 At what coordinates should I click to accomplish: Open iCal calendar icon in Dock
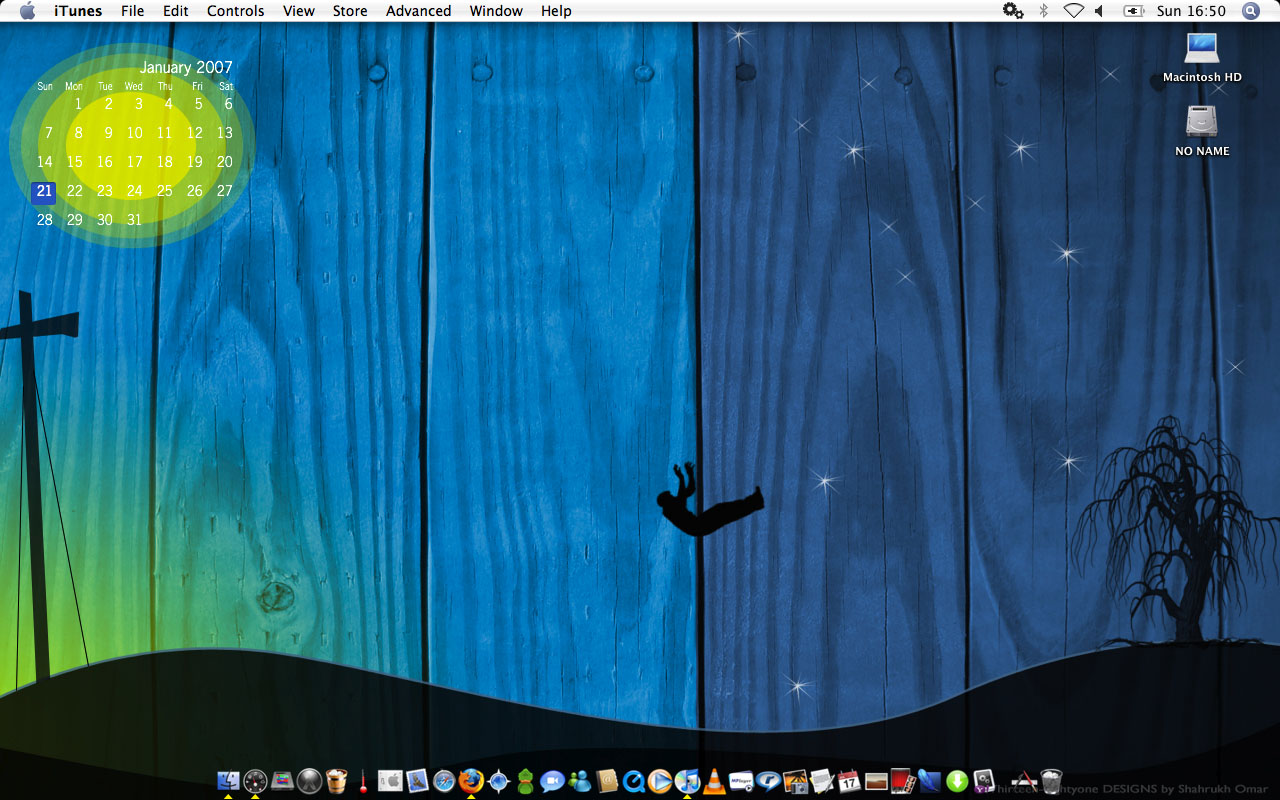849,781
